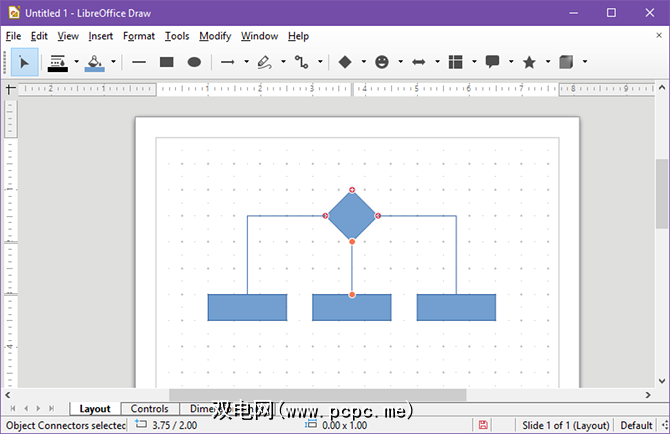Open the Format menu
The image size is (670, 434).
pos(139,36)
